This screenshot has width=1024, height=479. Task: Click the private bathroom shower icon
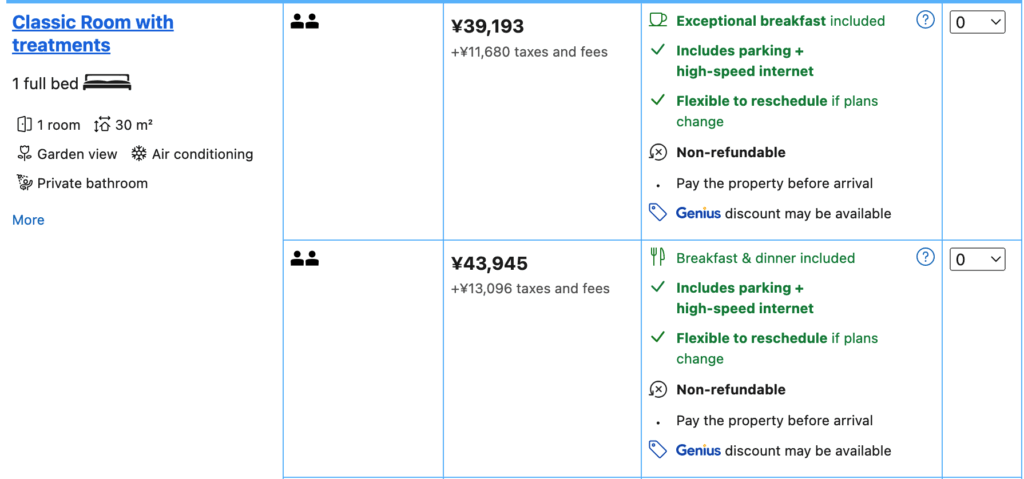click(25, 183)
